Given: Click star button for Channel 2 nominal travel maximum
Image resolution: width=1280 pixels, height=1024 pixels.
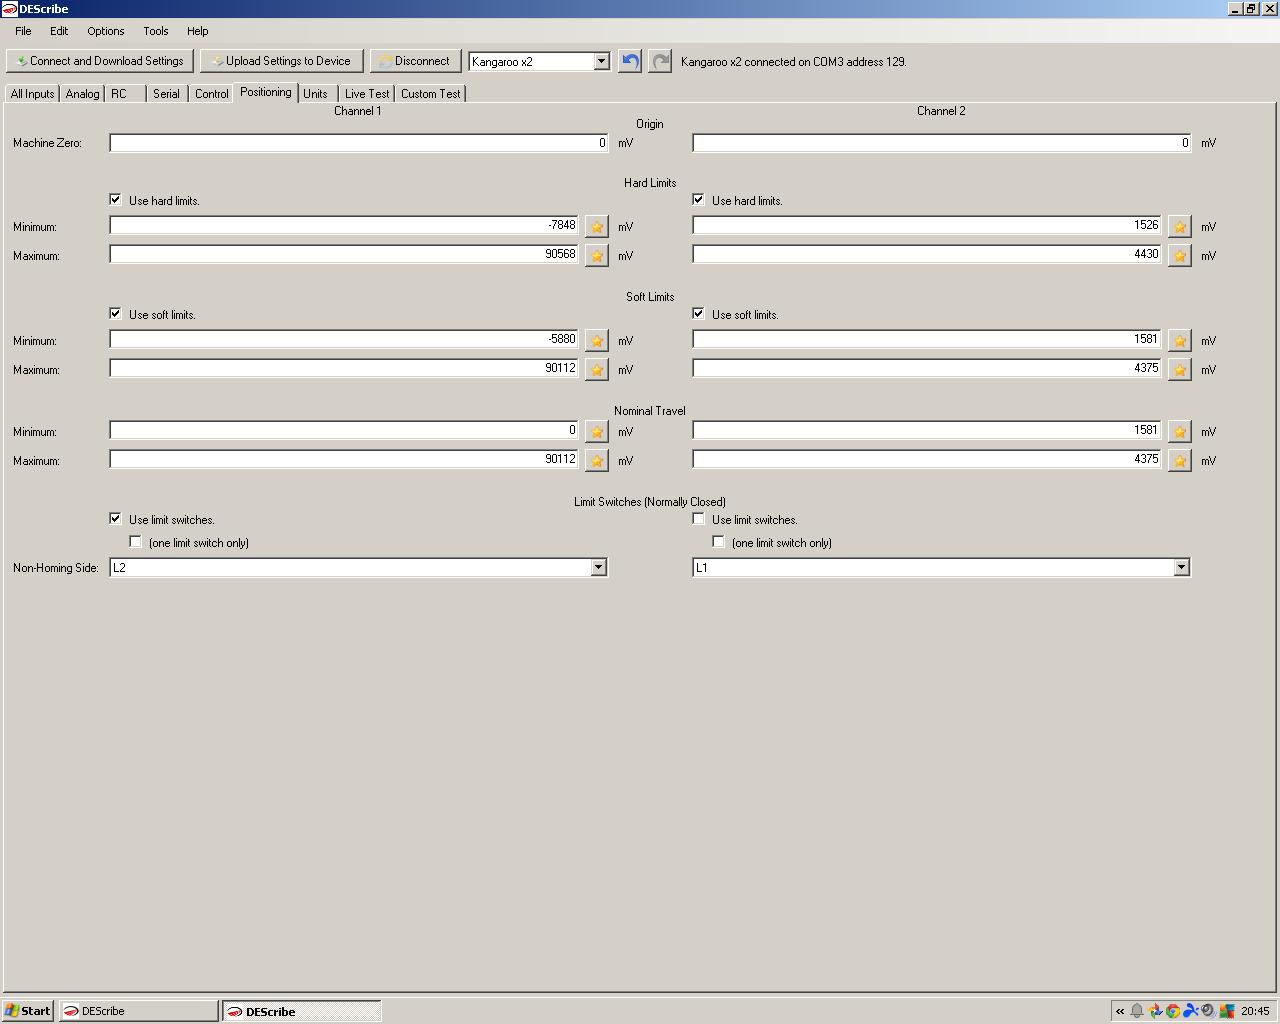Looking at the screenshot, I should pyautogui.click(x=1180, y=461).
